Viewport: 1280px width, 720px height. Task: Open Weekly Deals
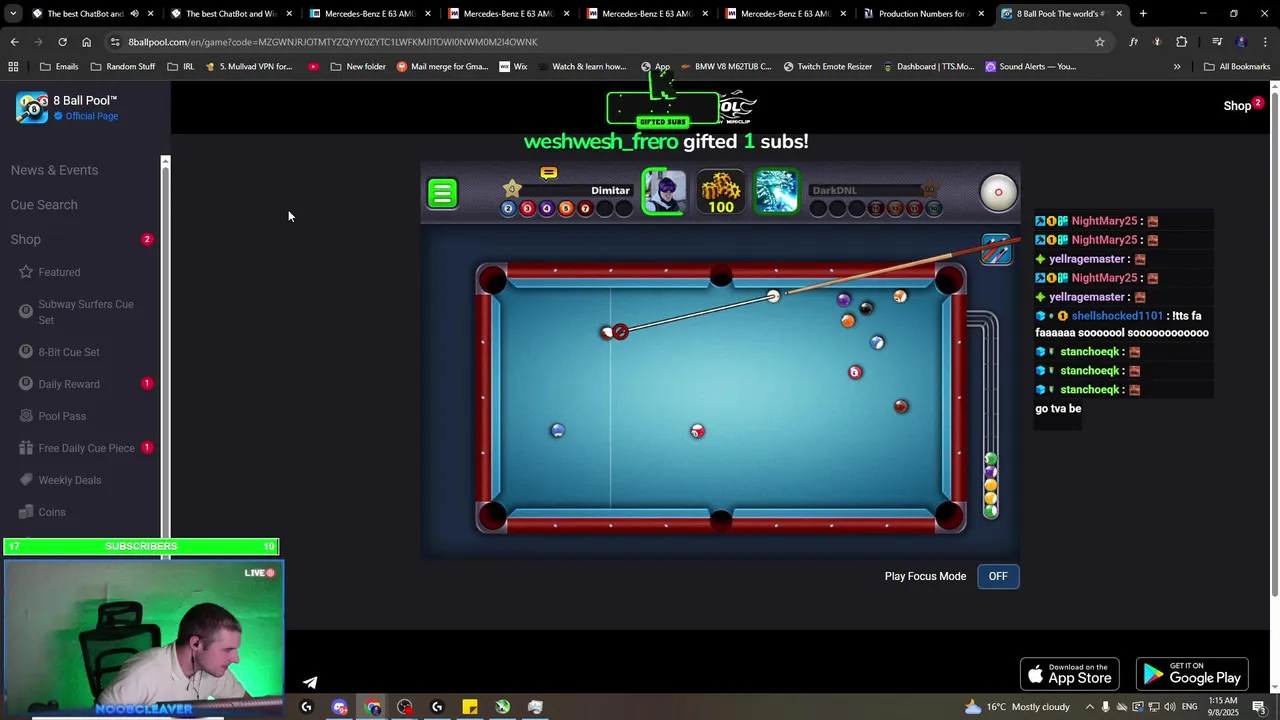click(x=69, y=480)
